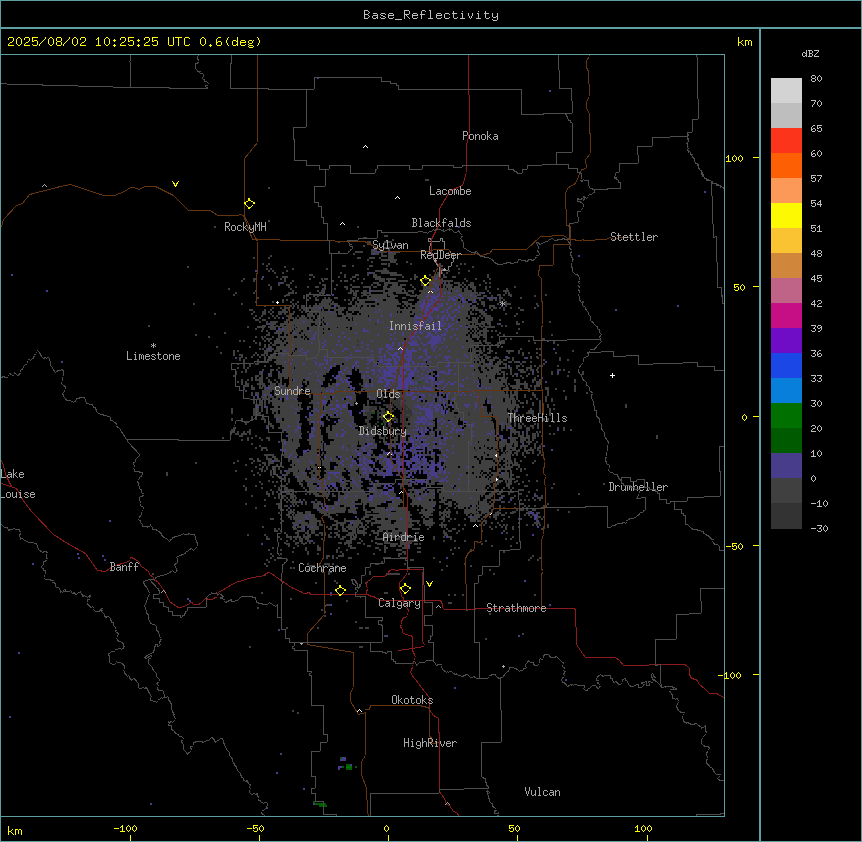Click the Ponoka city label
Viewport: 862px width, 842px height.
coord(480,136)
